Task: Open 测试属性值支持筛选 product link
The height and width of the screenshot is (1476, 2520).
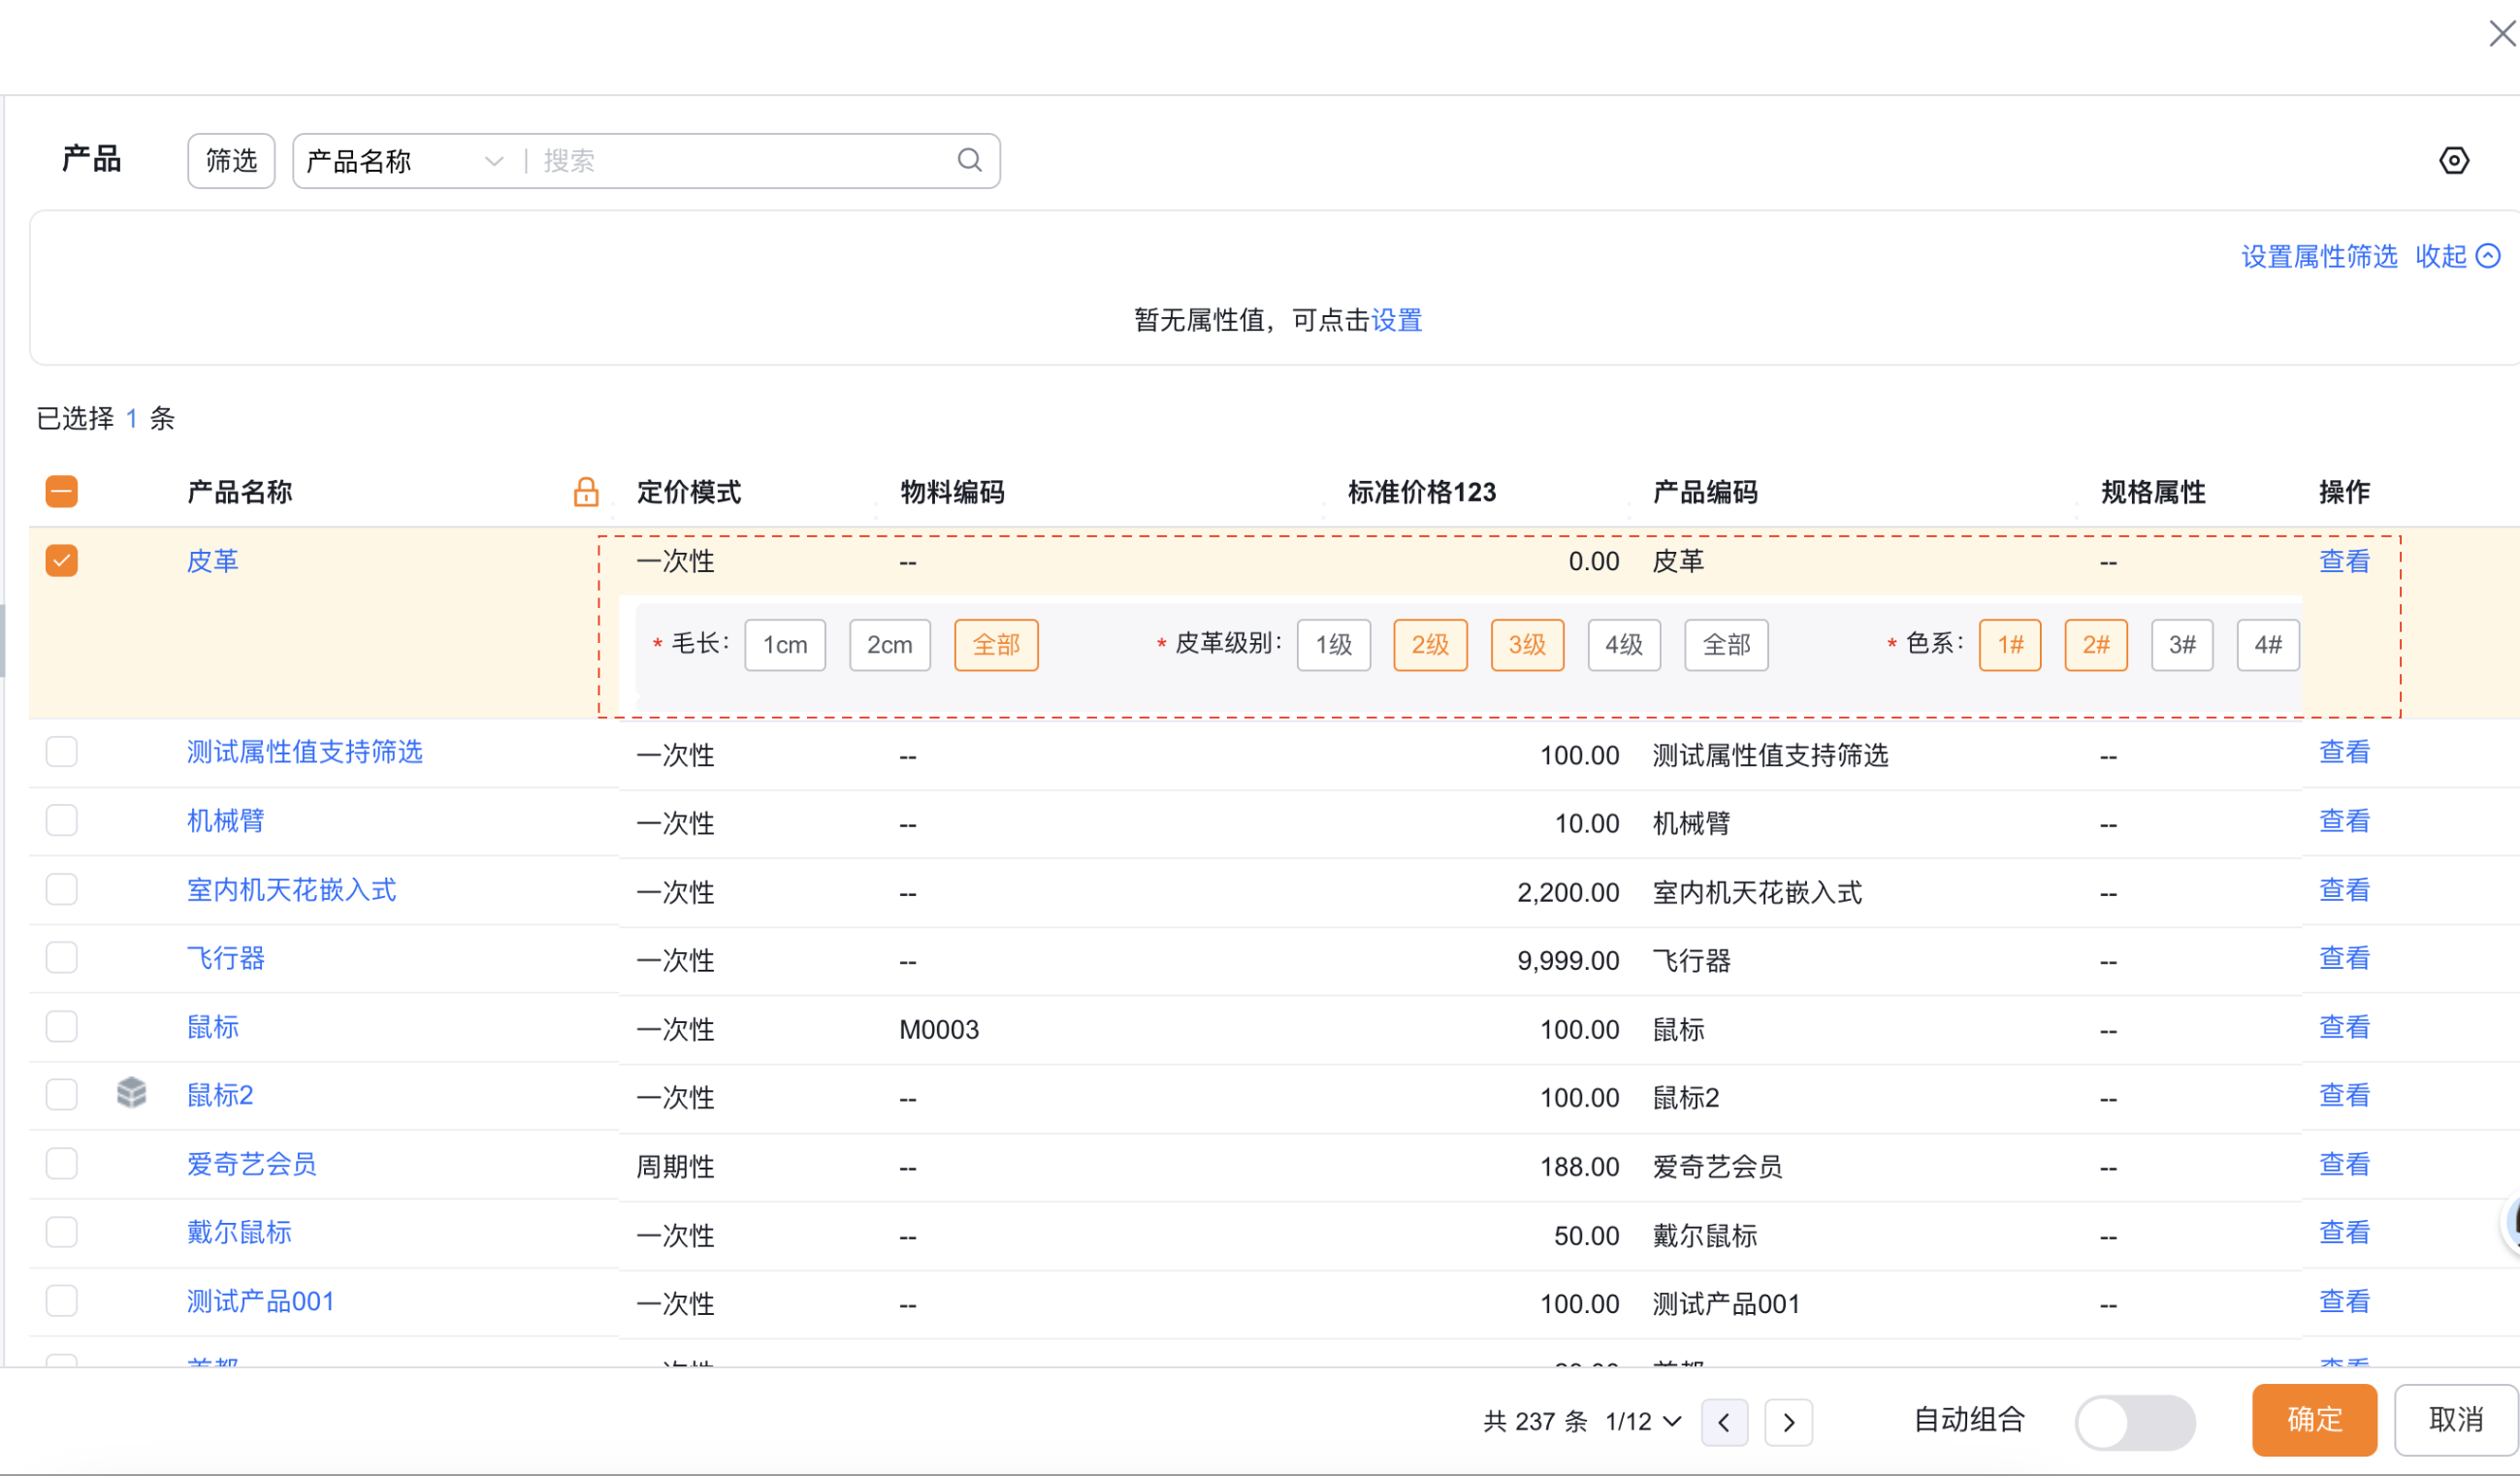Action: pyautogui.click(x=305, y=751)
